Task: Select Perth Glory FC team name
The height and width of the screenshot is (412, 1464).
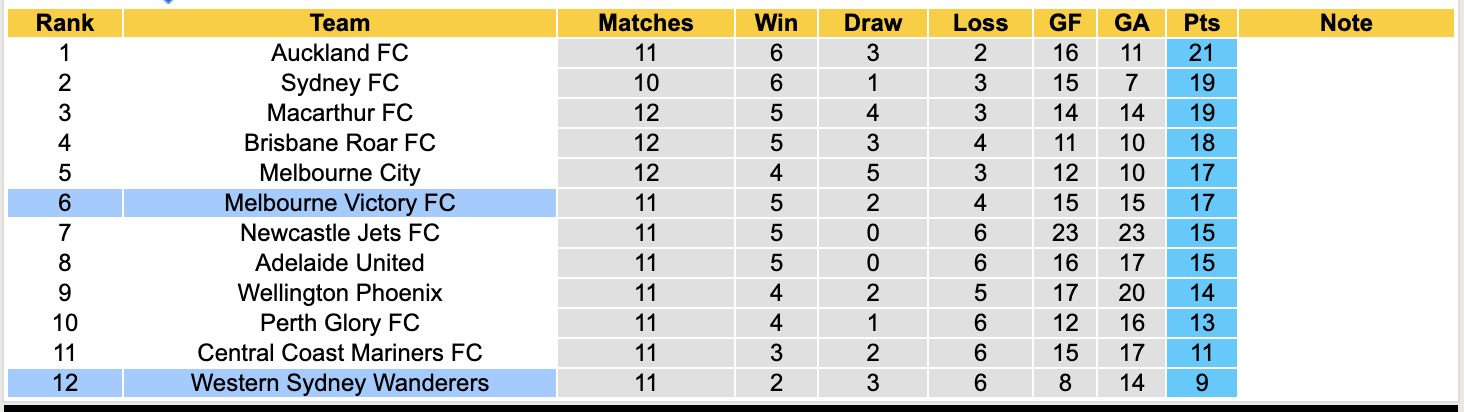Action: coord(340,323)
